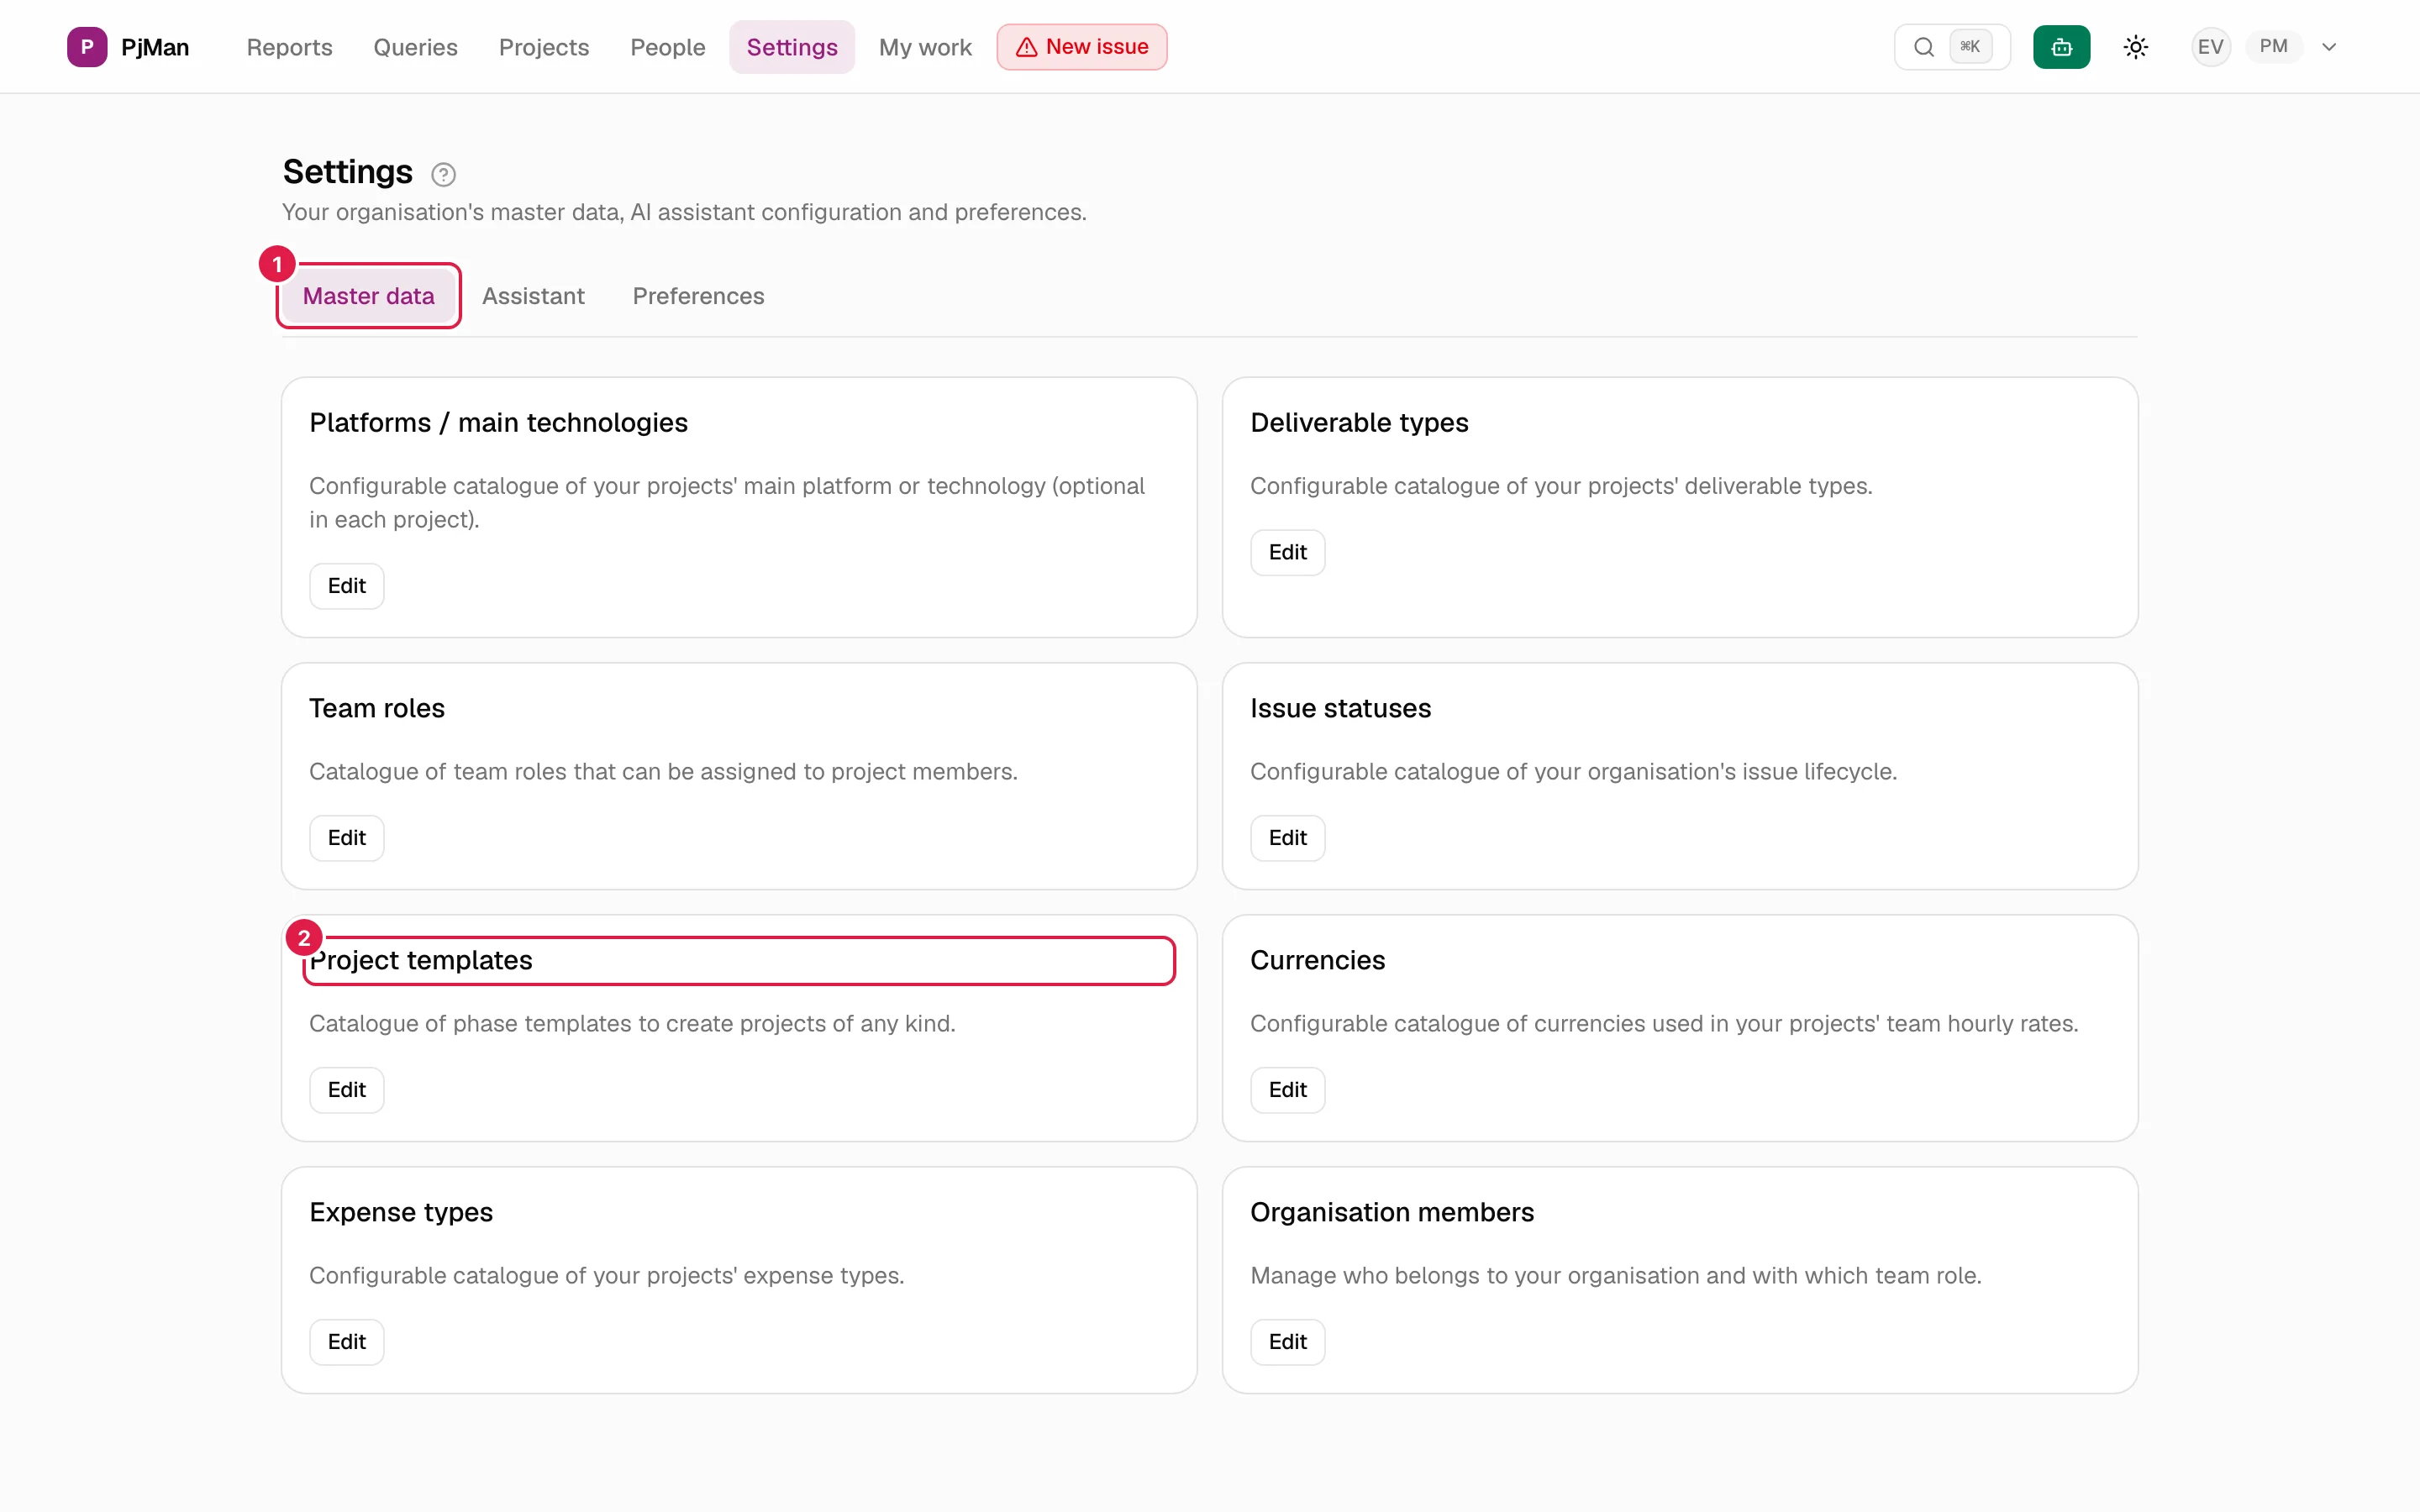2420x1512 pixels.
Task: Expand the user menu chevron
Action: (x=2329, y=47)
